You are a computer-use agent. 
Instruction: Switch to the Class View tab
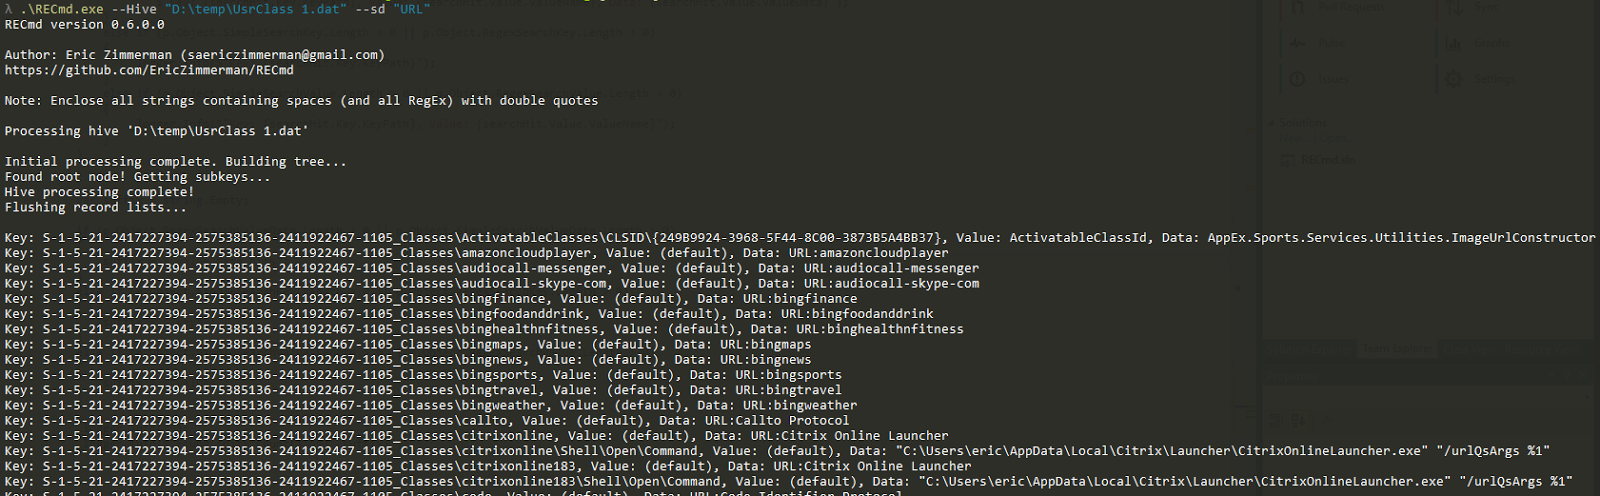pyautogui.click(x=1470, y=349)
